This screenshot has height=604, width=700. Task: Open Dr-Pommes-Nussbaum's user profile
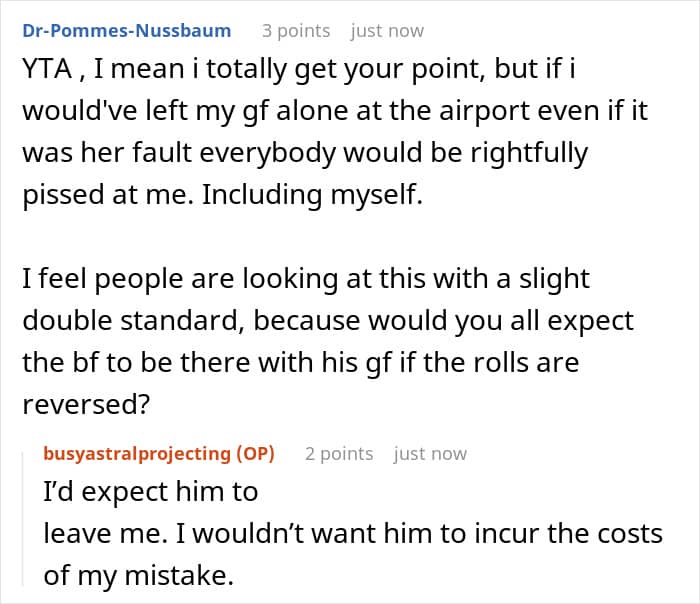pyautogui.click(x=127, y=30)
